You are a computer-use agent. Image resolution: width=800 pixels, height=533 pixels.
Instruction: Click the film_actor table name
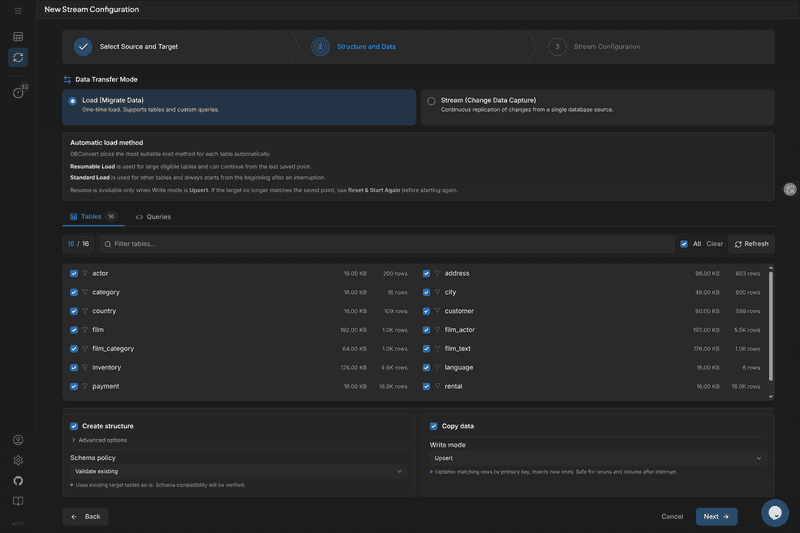460,330
